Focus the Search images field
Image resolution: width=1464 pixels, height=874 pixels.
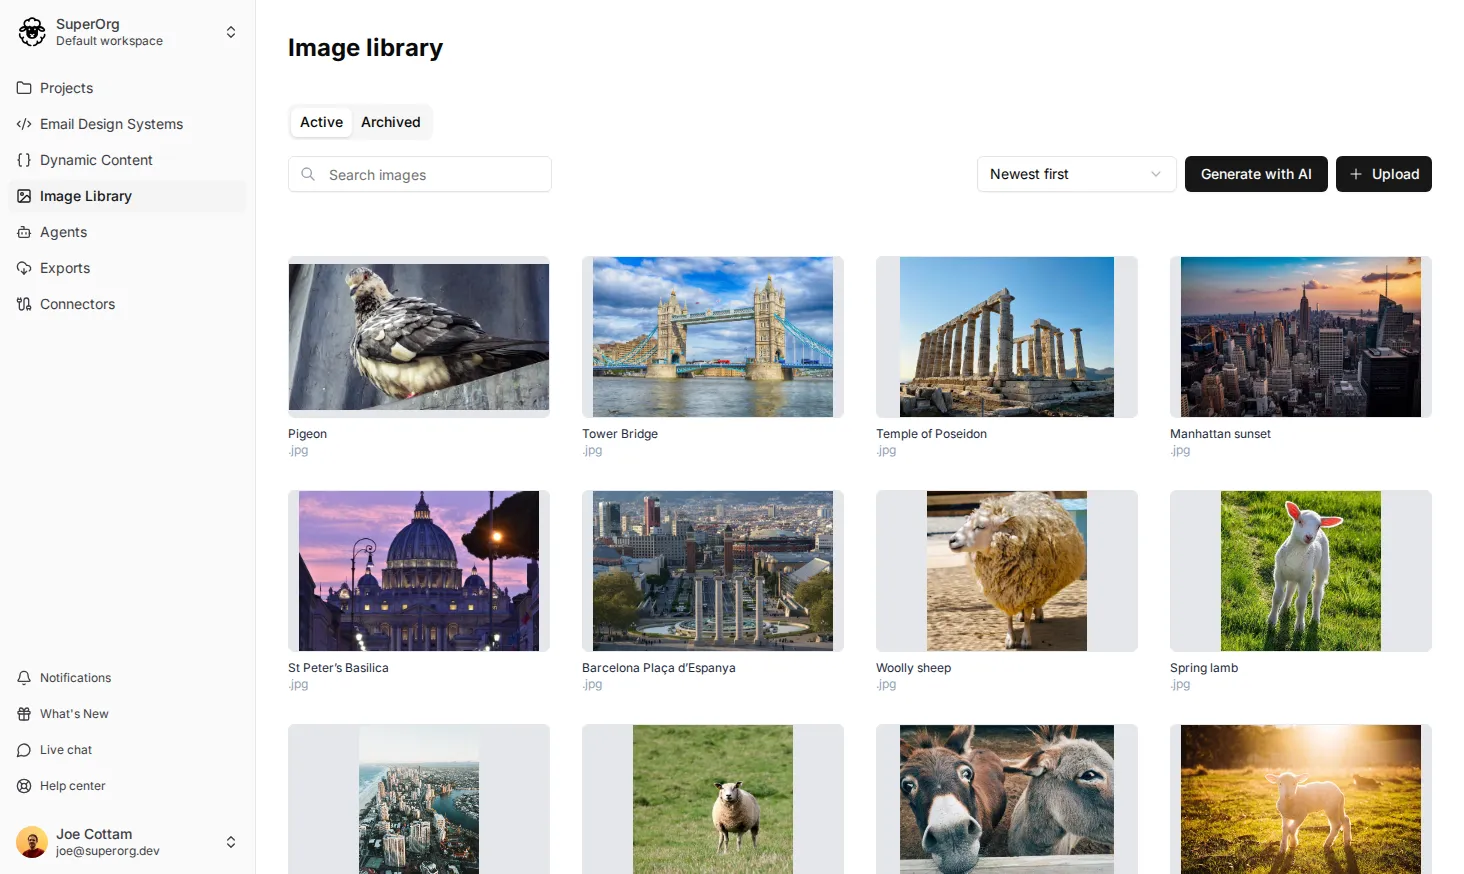tap(420, 174)
